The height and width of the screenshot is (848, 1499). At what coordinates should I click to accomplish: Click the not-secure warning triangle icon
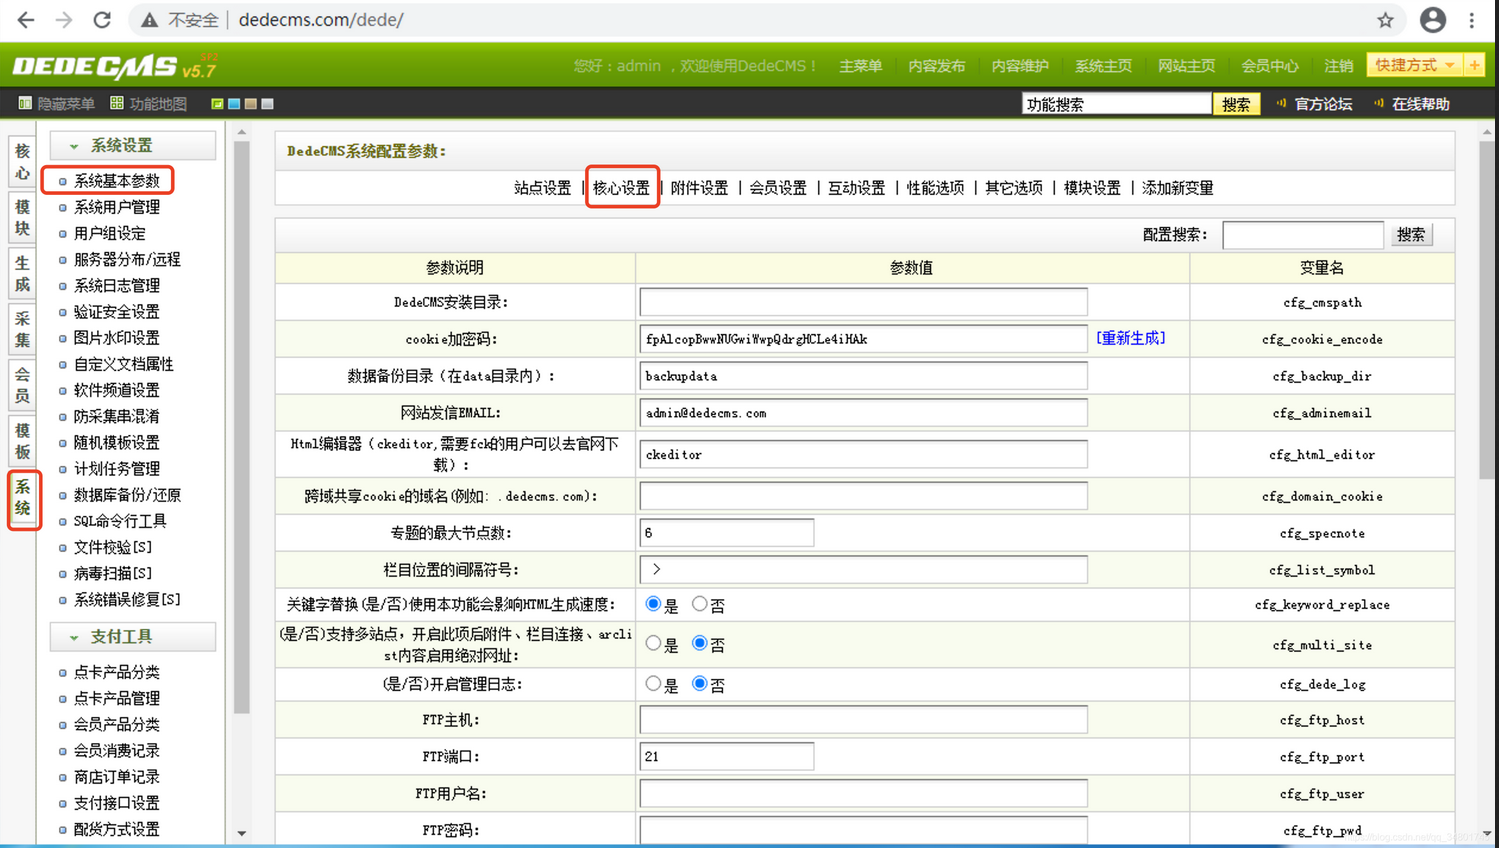[149, 20]
